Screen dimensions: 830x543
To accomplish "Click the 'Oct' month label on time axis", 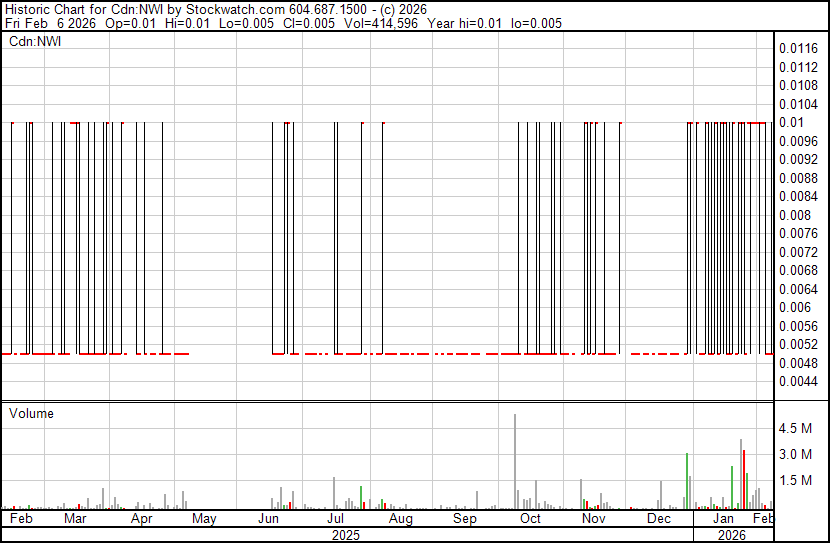I will click(530, 518).
